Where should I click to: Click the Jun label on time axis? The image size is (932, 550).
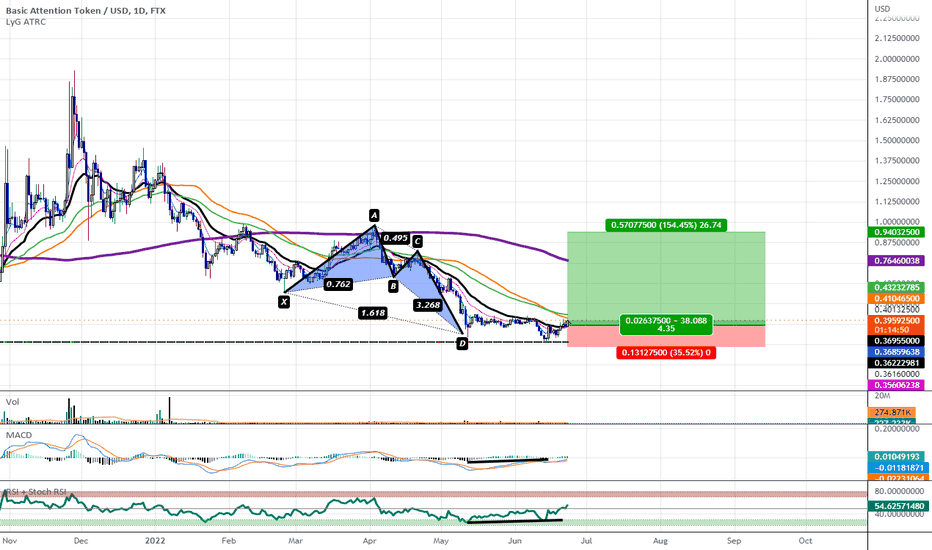tap(515, 540)
